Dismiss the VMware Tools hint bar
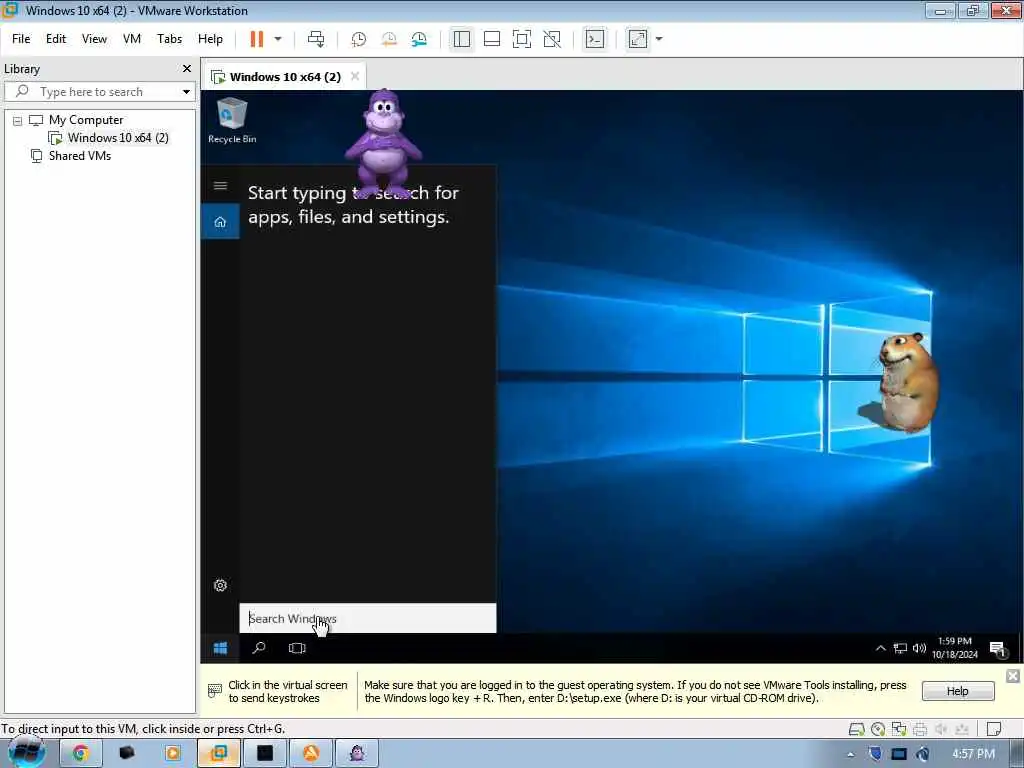This screenshot has height=768, width=1024. point(1013,676)
